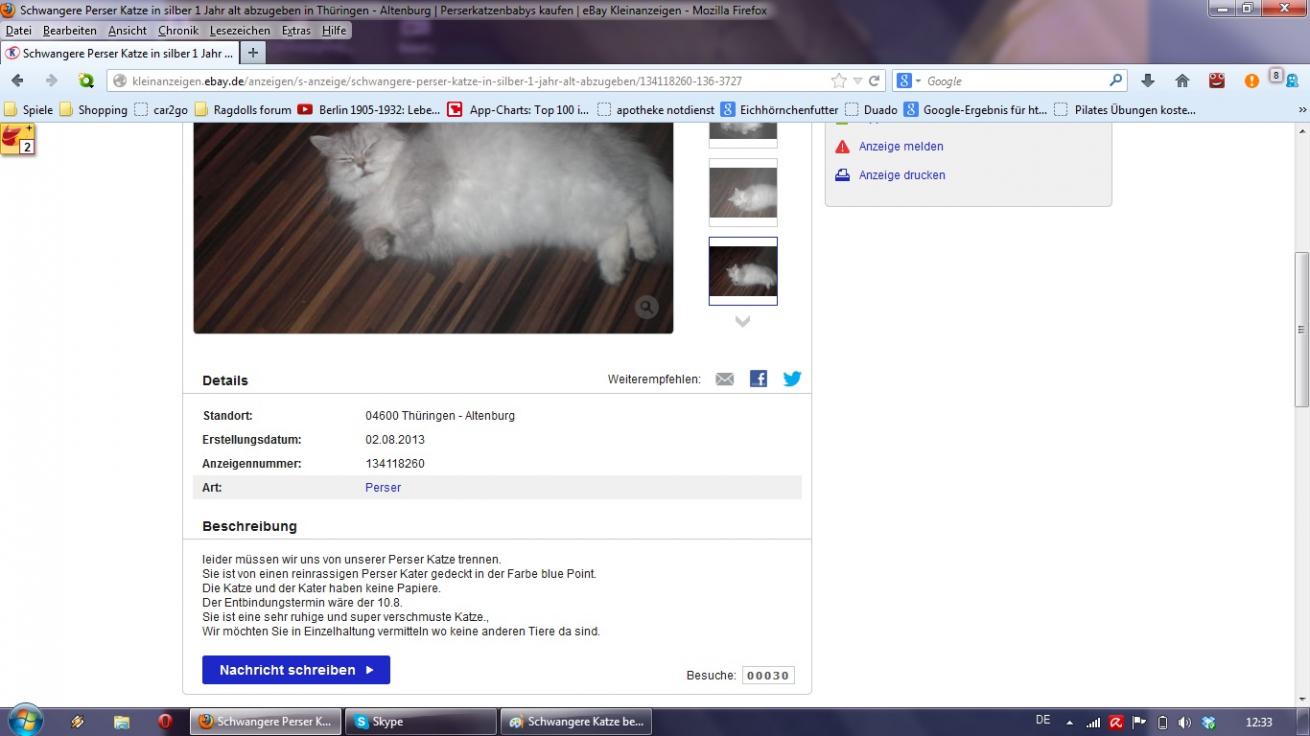Open the Shopping bookmark folder
This screenshot has height=736, width=1310.
pos(93,110)
